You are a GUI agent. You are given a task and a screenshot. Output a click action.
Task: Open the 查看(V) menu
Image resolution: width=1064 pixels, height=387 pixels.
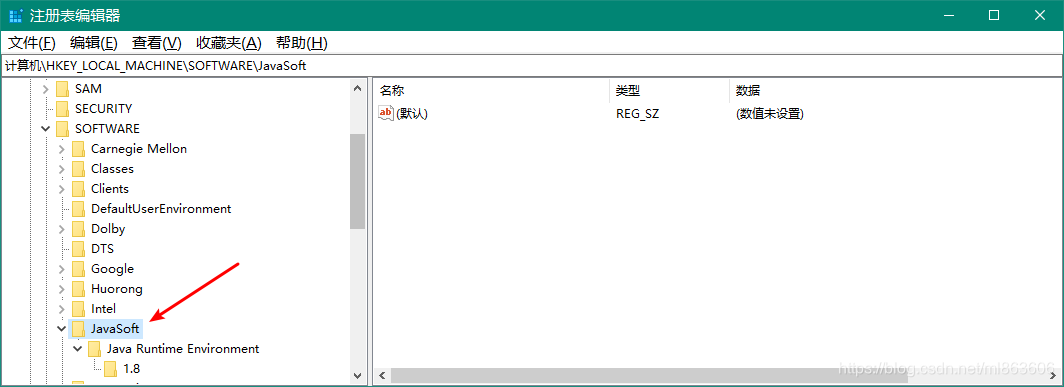(x=157, y=43)
